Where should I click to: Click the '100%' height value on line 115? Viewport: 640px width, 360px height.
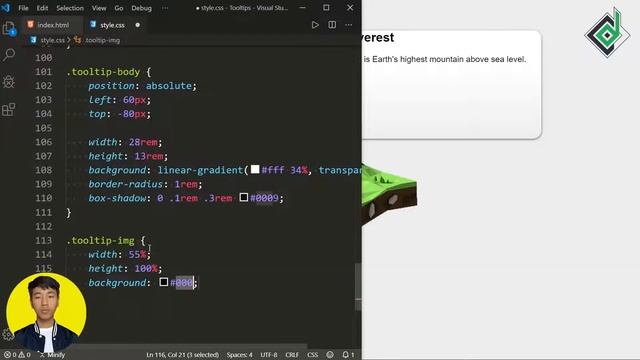[146, 268]
